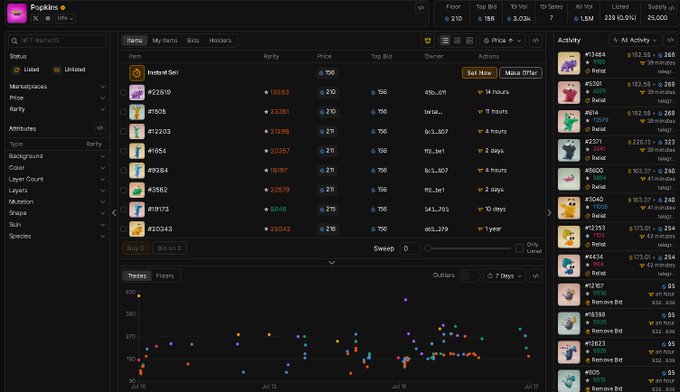Viewport: 680px width, 392px height.
Task: Click the search magnifier icon
Action: pos(14,41)
